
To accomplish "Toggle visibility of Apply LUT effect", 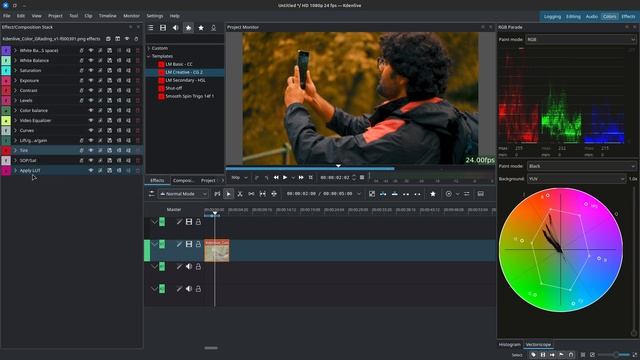I will [x=91, y=171].
